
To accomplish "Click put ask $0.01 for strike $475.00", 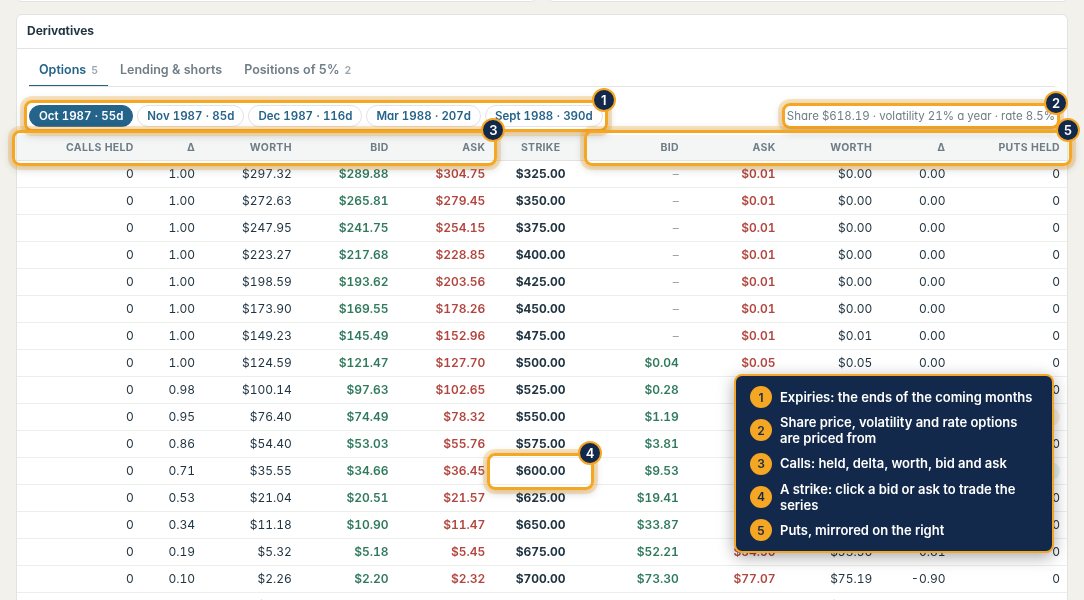I will coord(758,335).
